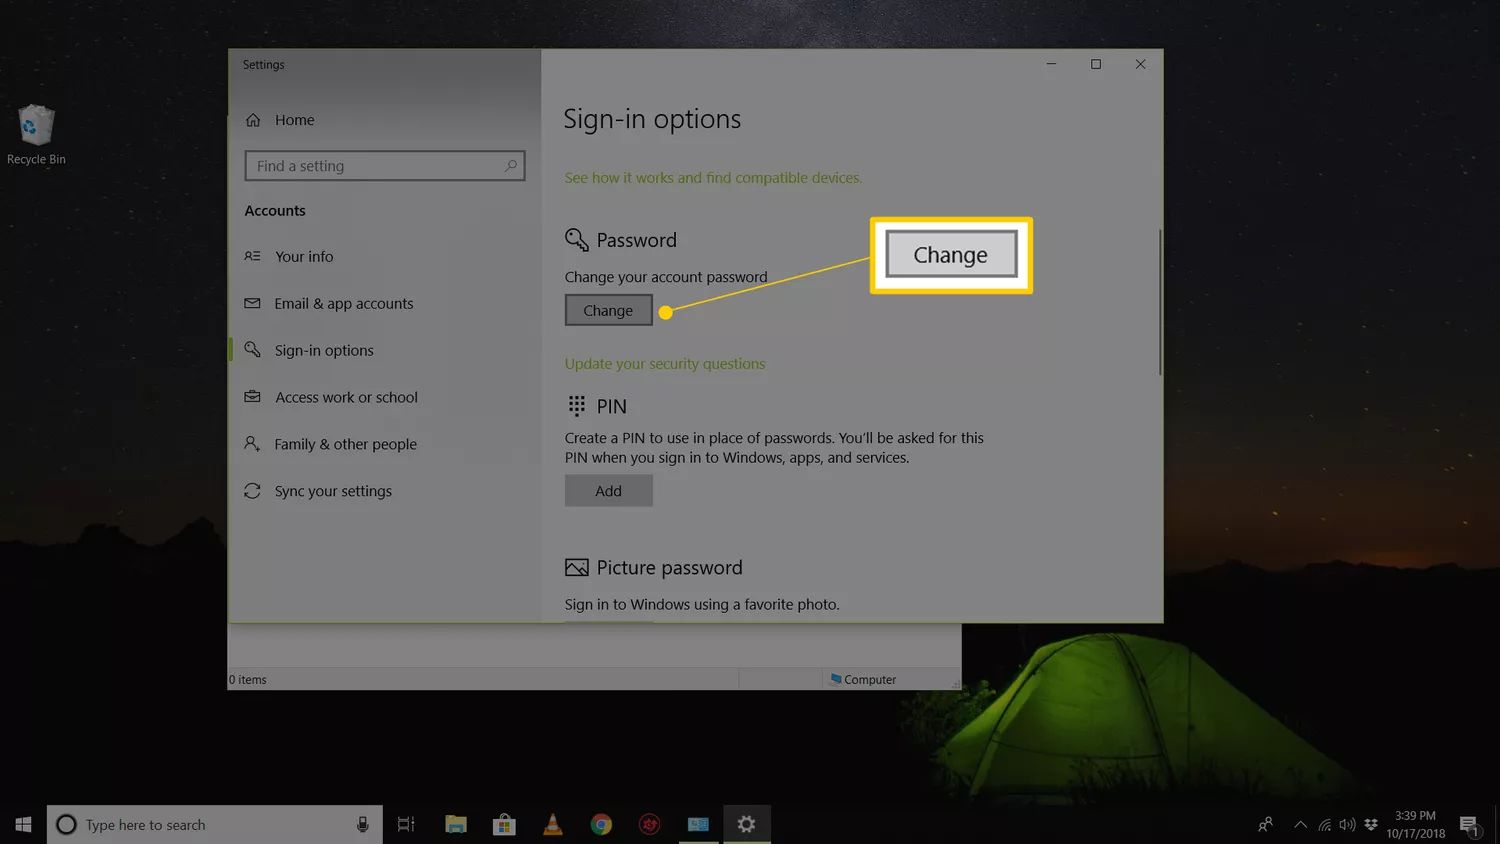This screenshot has height=844, width=1500.
Task: Click the briefcase icon for Access work
Action: [x=253, y=397]
